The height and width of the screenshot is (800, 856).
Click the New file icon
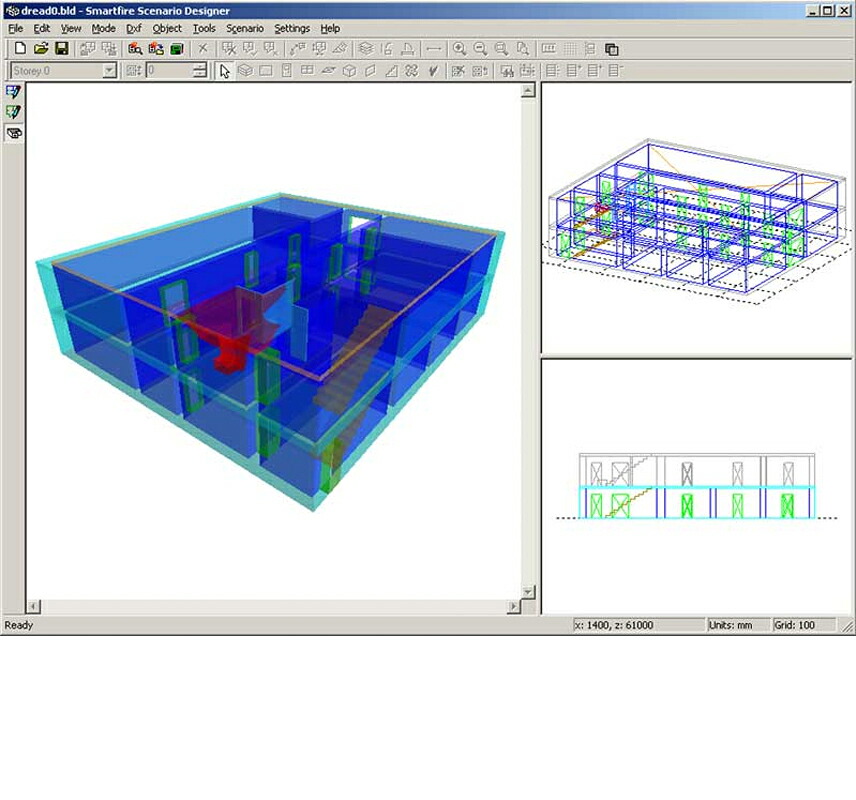click(20, 49)
